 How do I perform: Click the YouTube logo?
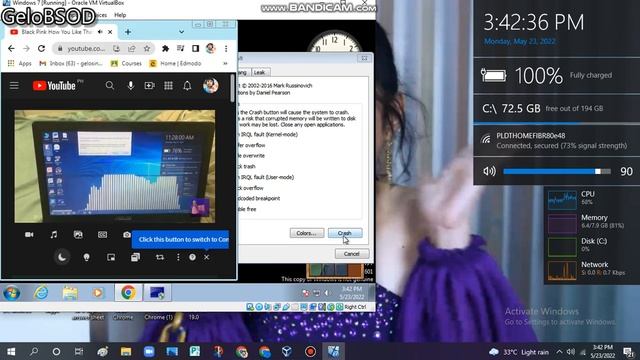tap(54, 86)
